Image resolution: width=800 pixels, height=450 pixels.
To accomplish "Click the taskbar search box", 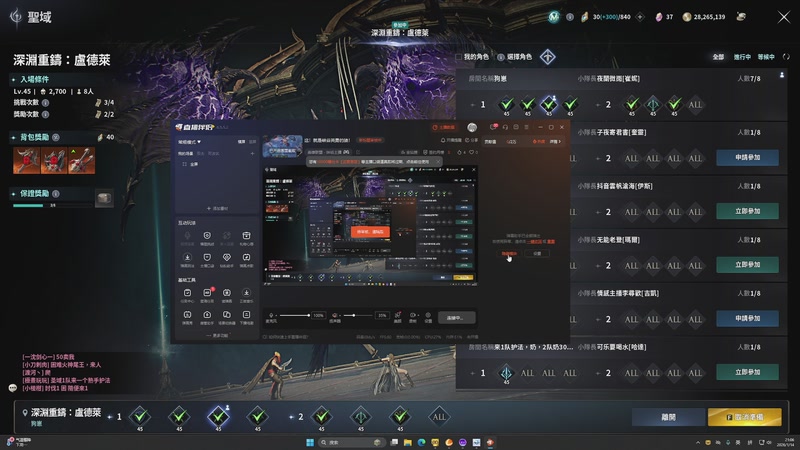I will click(351, 442).
